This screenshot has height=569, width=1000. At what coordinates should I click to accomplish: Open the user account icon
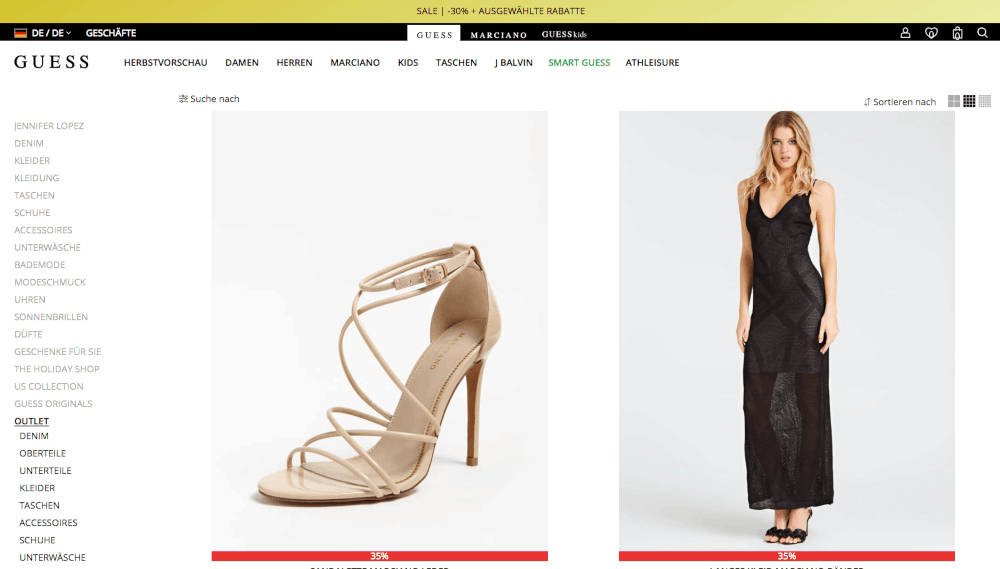click(x=905, y=33)
